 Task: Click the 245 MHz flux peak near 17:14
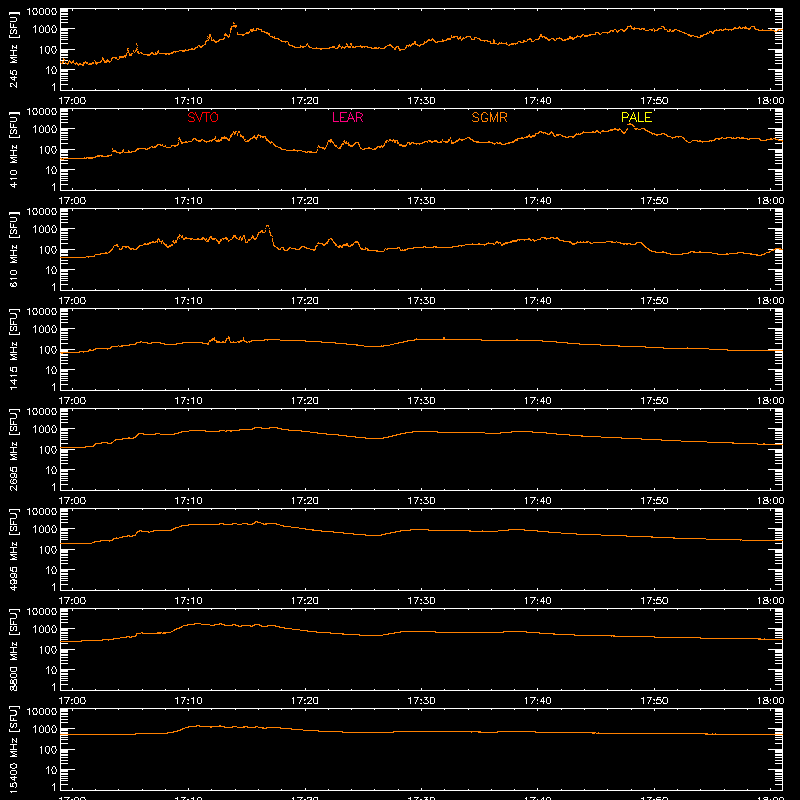coord(234,24)
